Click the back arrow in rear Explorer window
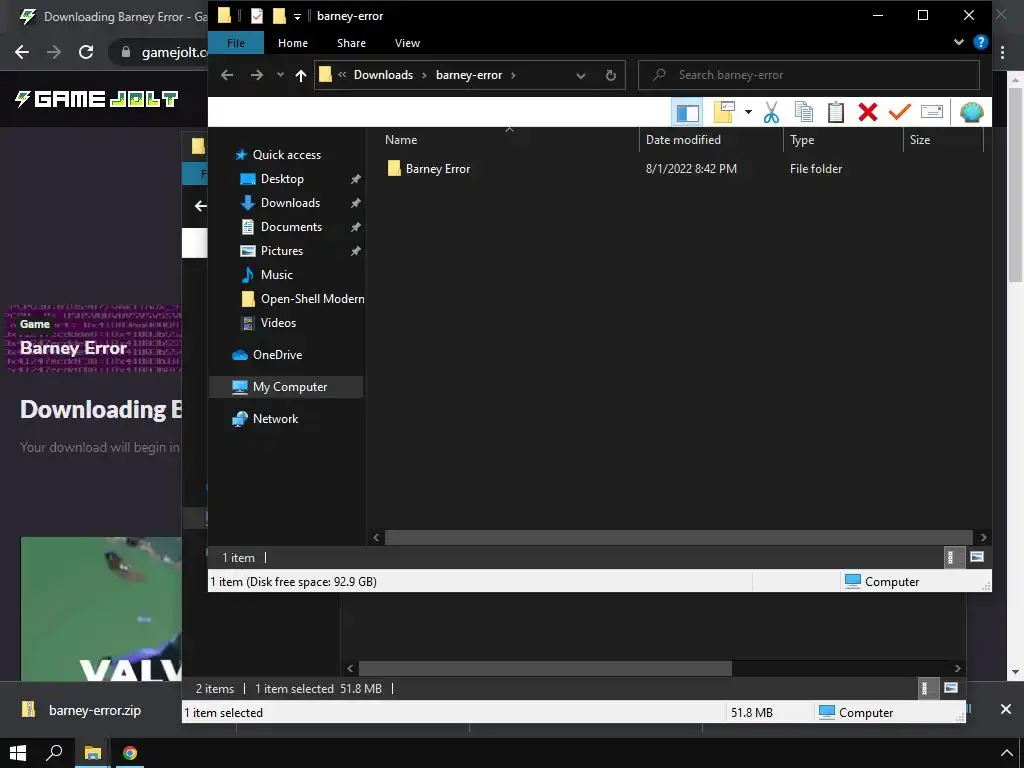The height and width of the screenshot is (768, 1024). coord(200,206)
